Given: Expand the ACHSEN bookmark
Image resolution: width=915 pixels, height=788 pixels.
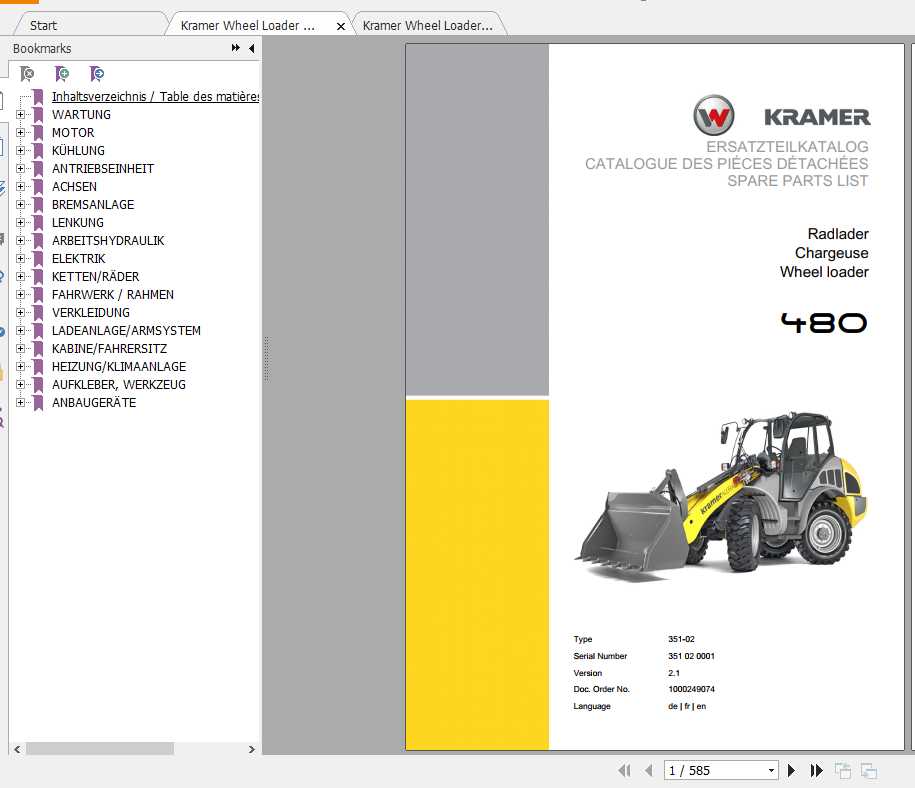Looking at the screenshot, I should coord(20,187).
